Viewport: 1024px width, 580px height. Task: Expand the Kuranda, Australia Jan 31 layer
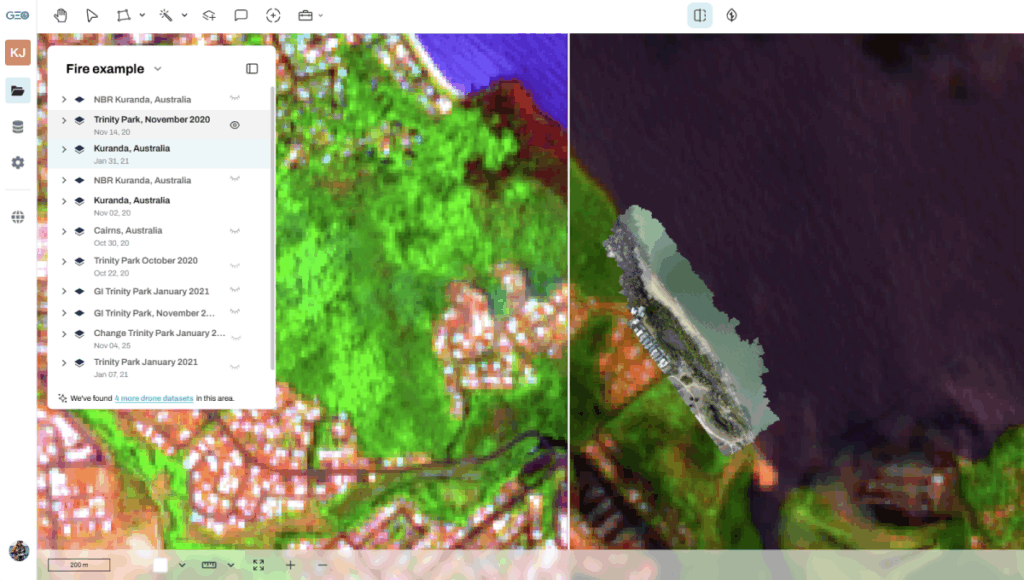tap(64, 149)
